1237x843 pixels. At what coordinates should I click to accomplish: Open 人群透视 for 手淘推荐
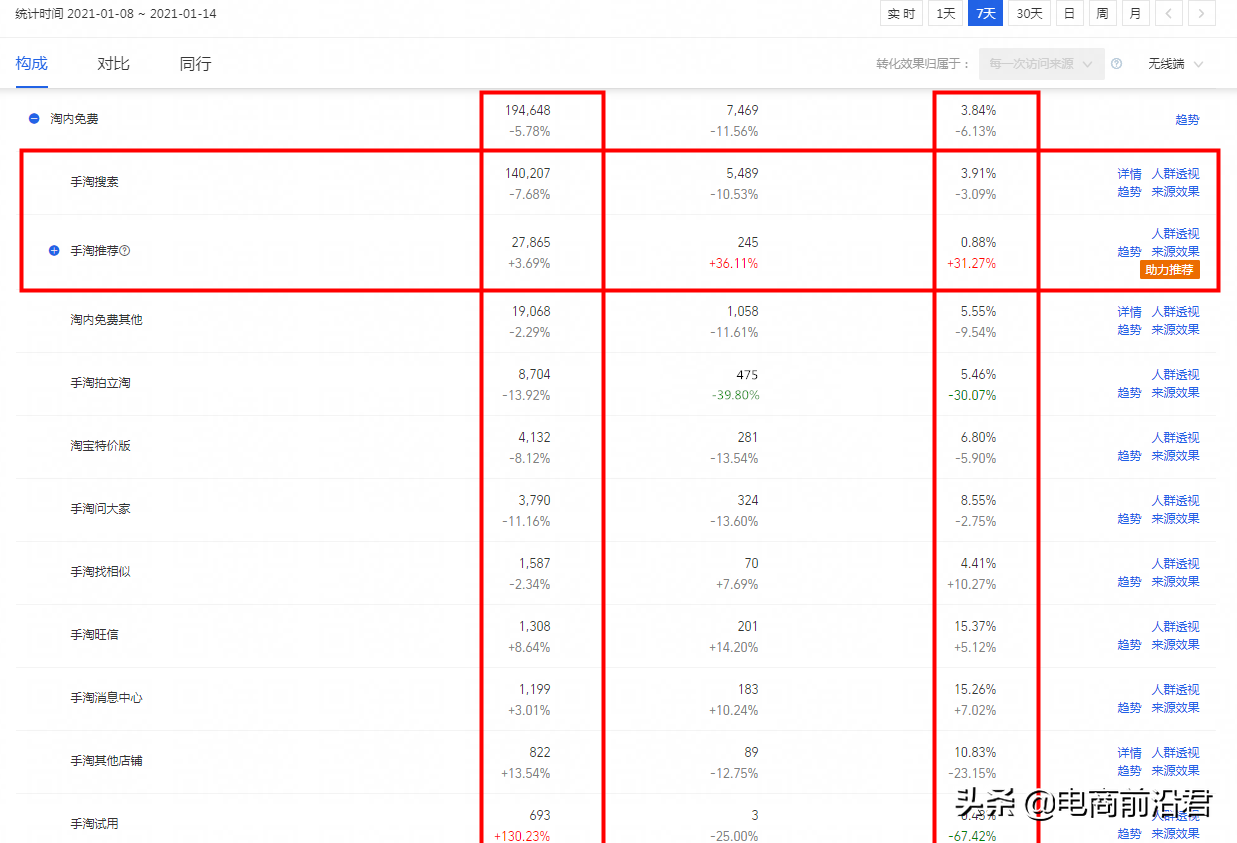(x=1175, y=234)
